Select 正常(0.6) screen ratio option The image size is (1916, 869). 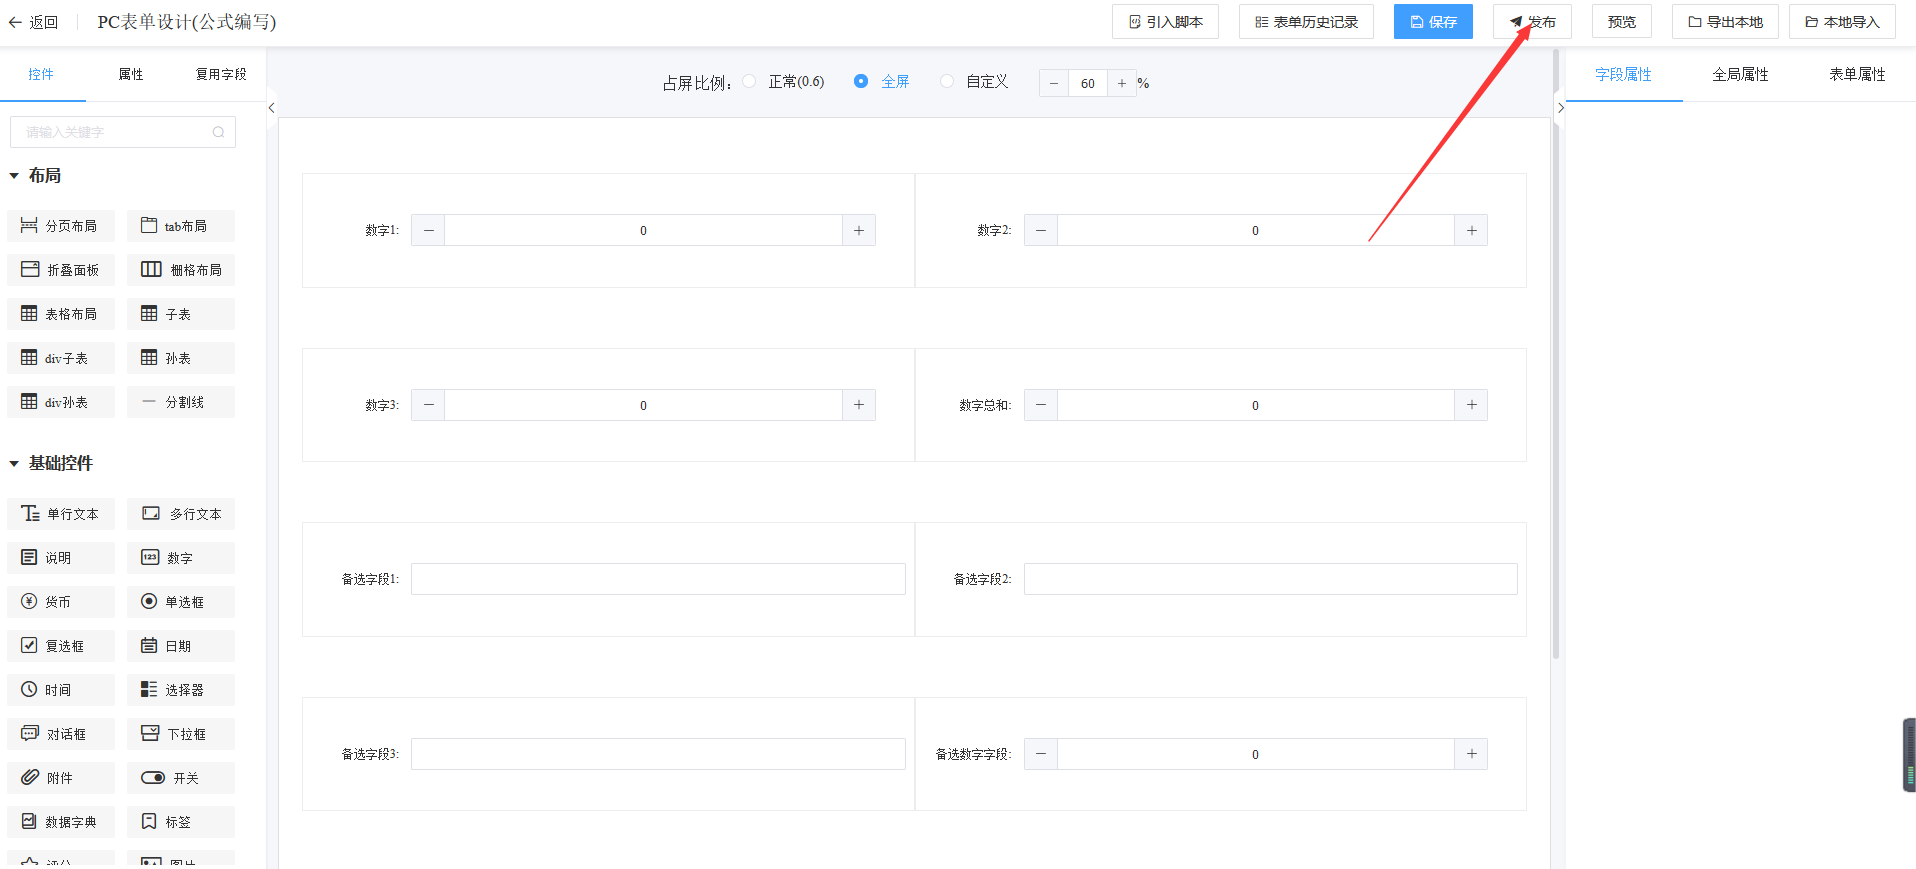pyautogui.click(x=749, y=82)
